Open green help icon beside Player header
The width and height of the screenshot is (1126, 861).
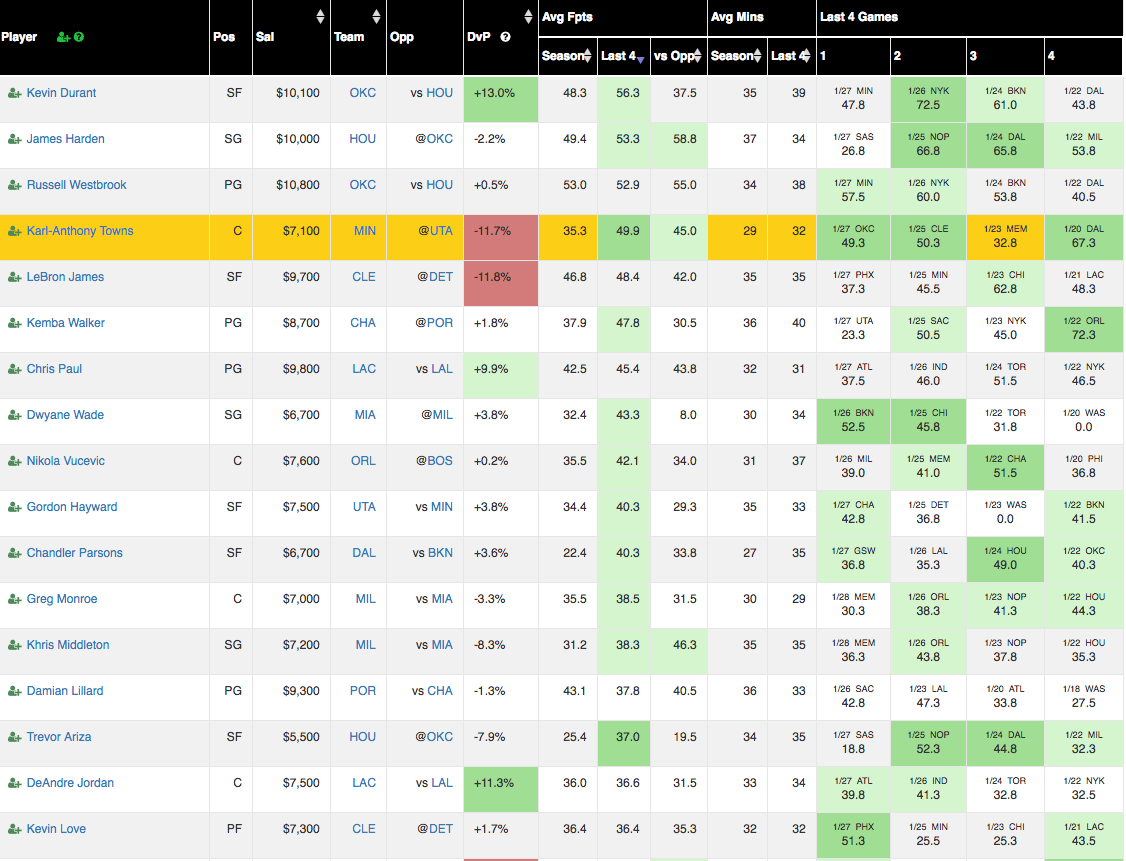[79, 37]
